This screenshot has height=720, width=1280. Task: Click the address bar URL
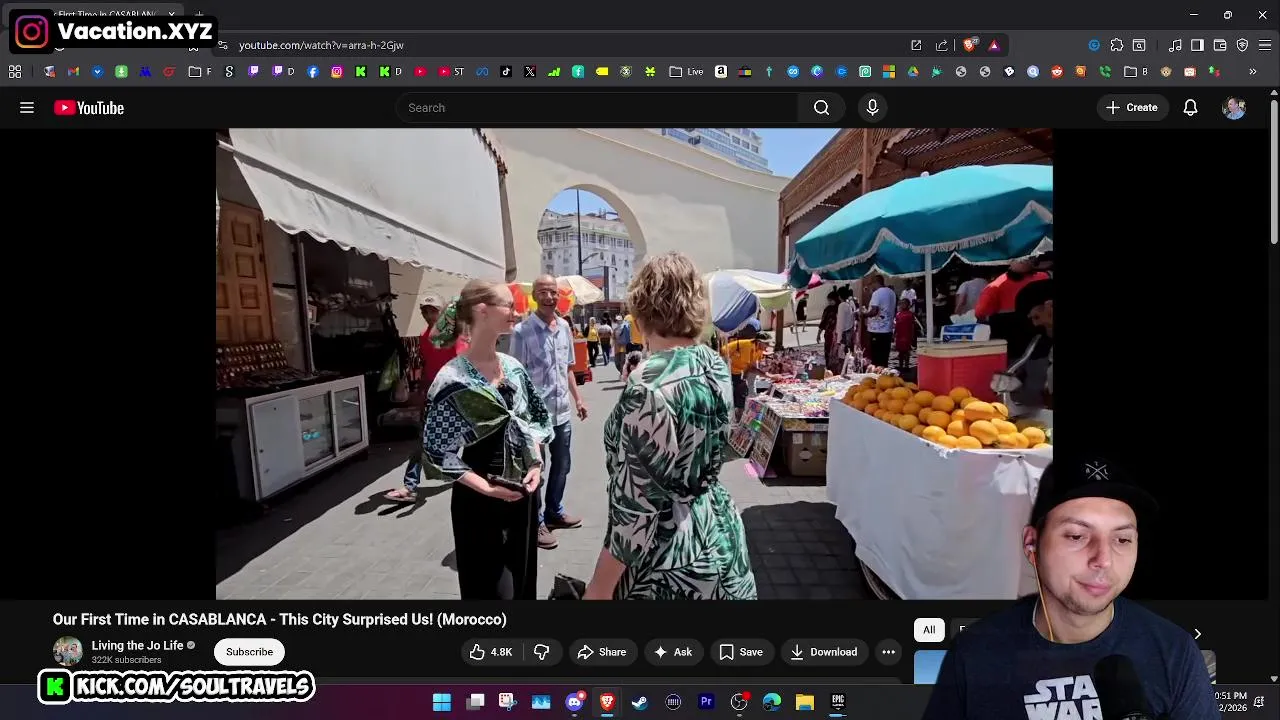click(321, 45)
